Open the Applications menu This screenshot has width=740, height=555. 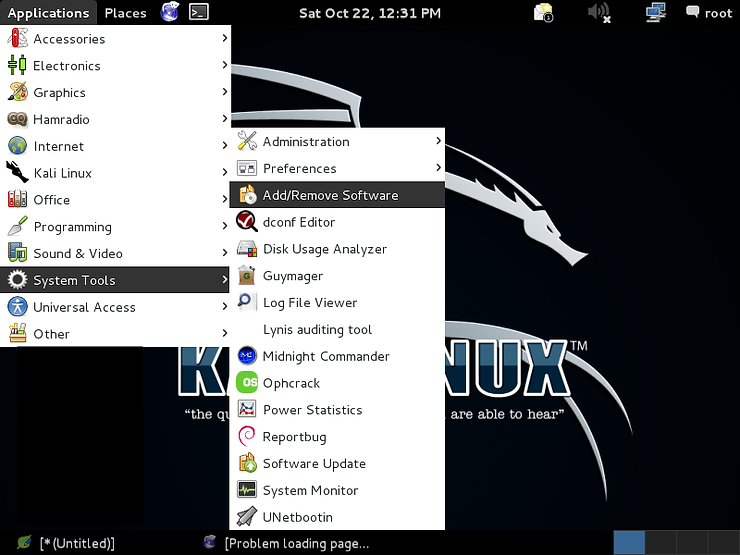[x=49, y=13]
